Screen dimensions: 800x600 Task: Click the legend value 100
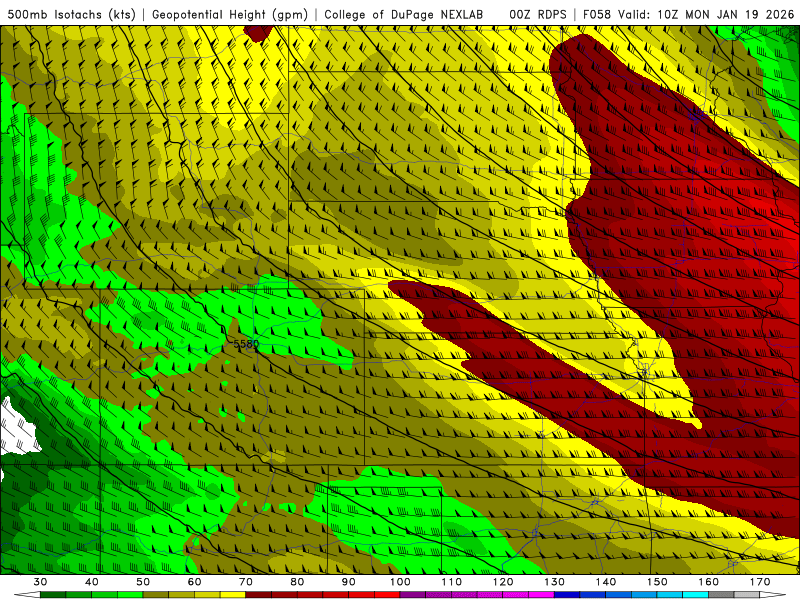click(x=401, y=582)
